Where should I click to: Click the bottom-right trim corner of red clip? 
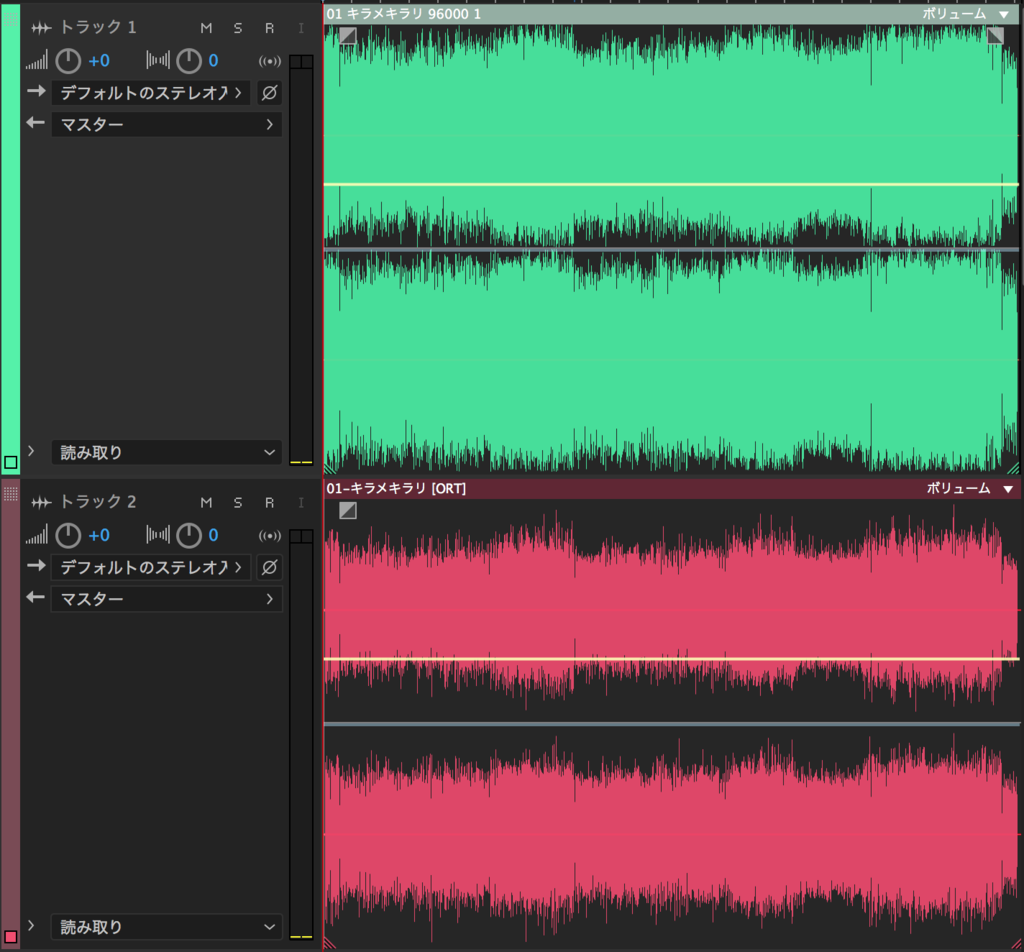1014,943
